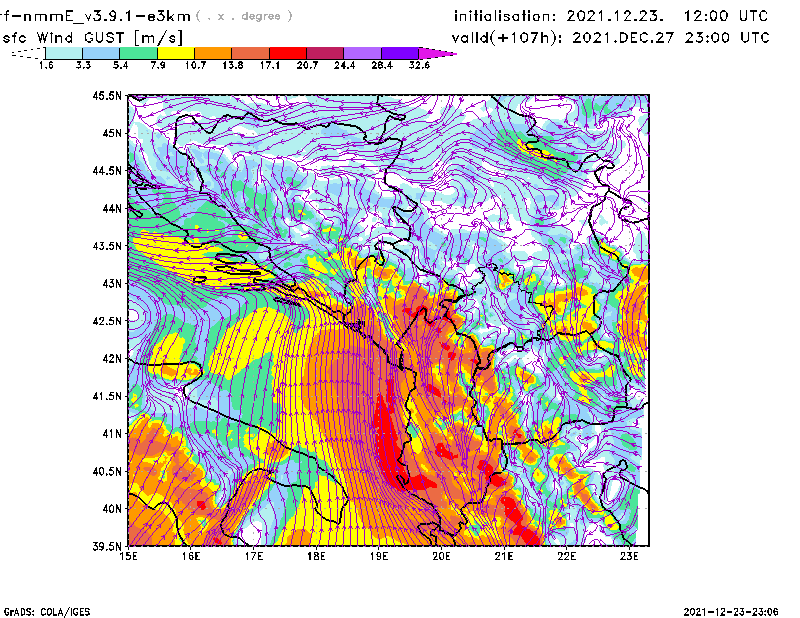The image size is (800, 618).
Task: Click the legend value 10.7
Action: pos(195,65)
